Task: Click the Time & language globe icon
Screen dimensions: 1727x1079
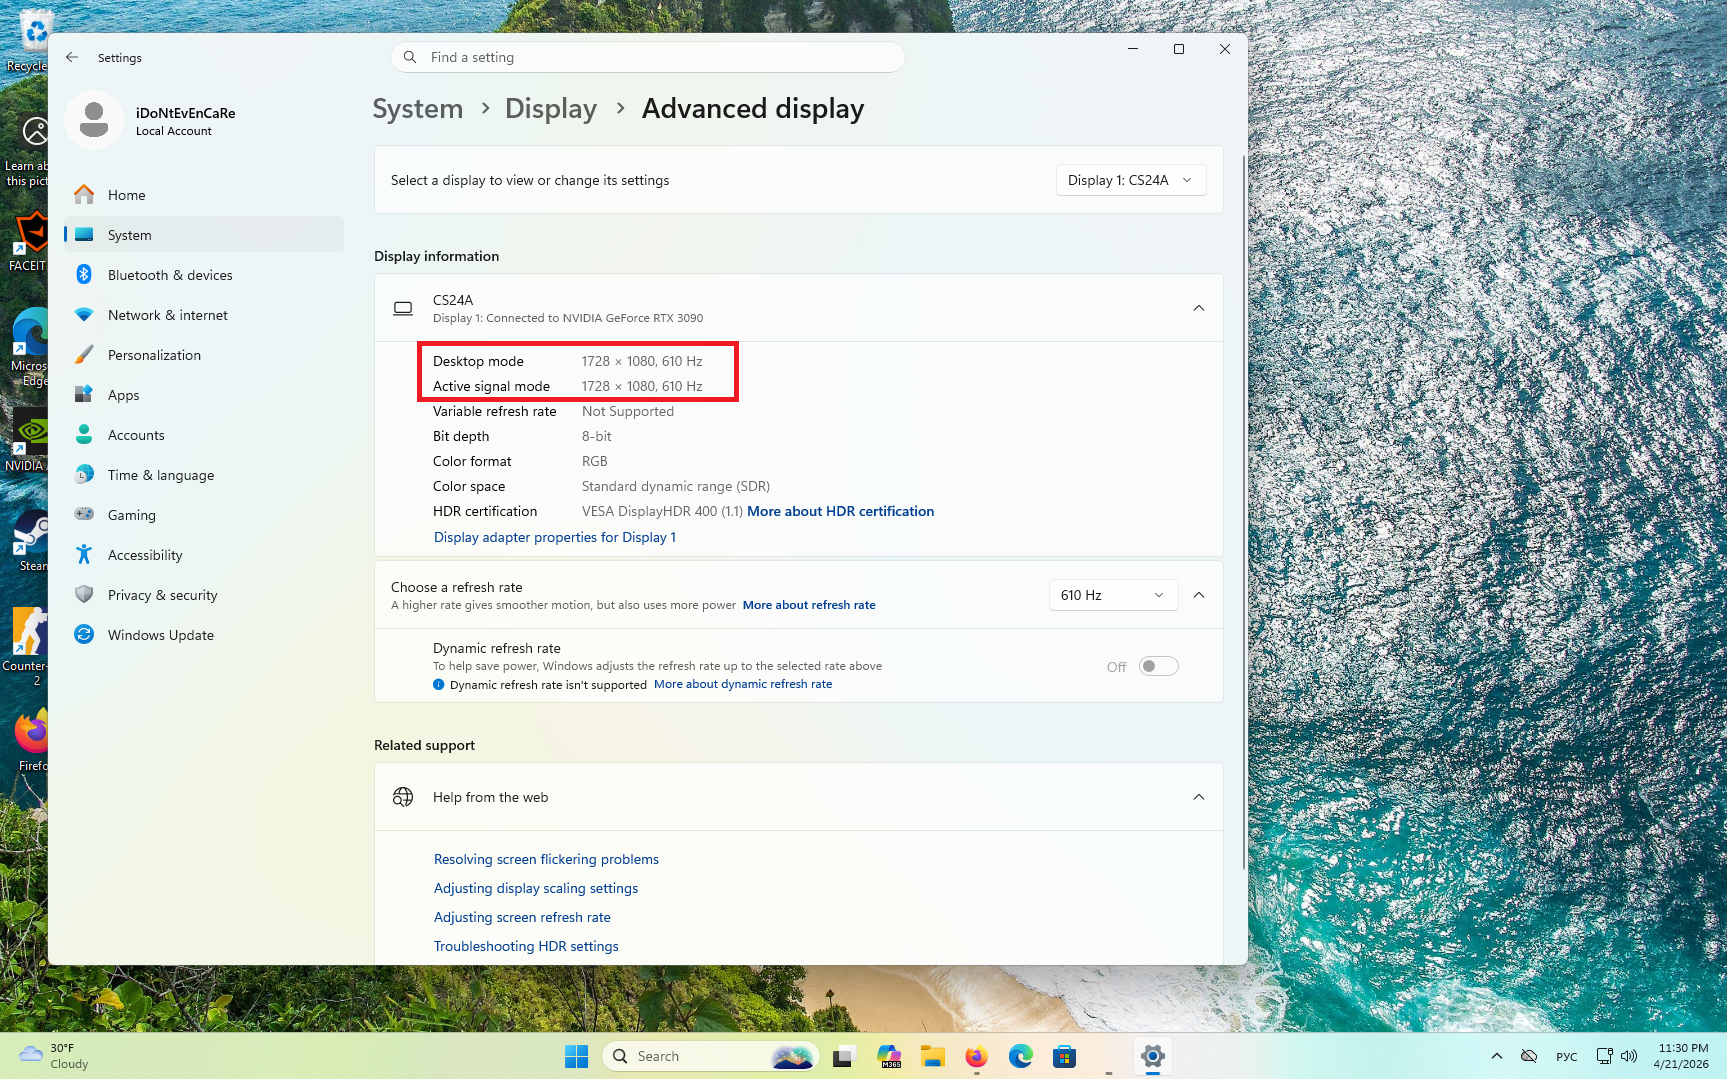Action: point(84,474)
